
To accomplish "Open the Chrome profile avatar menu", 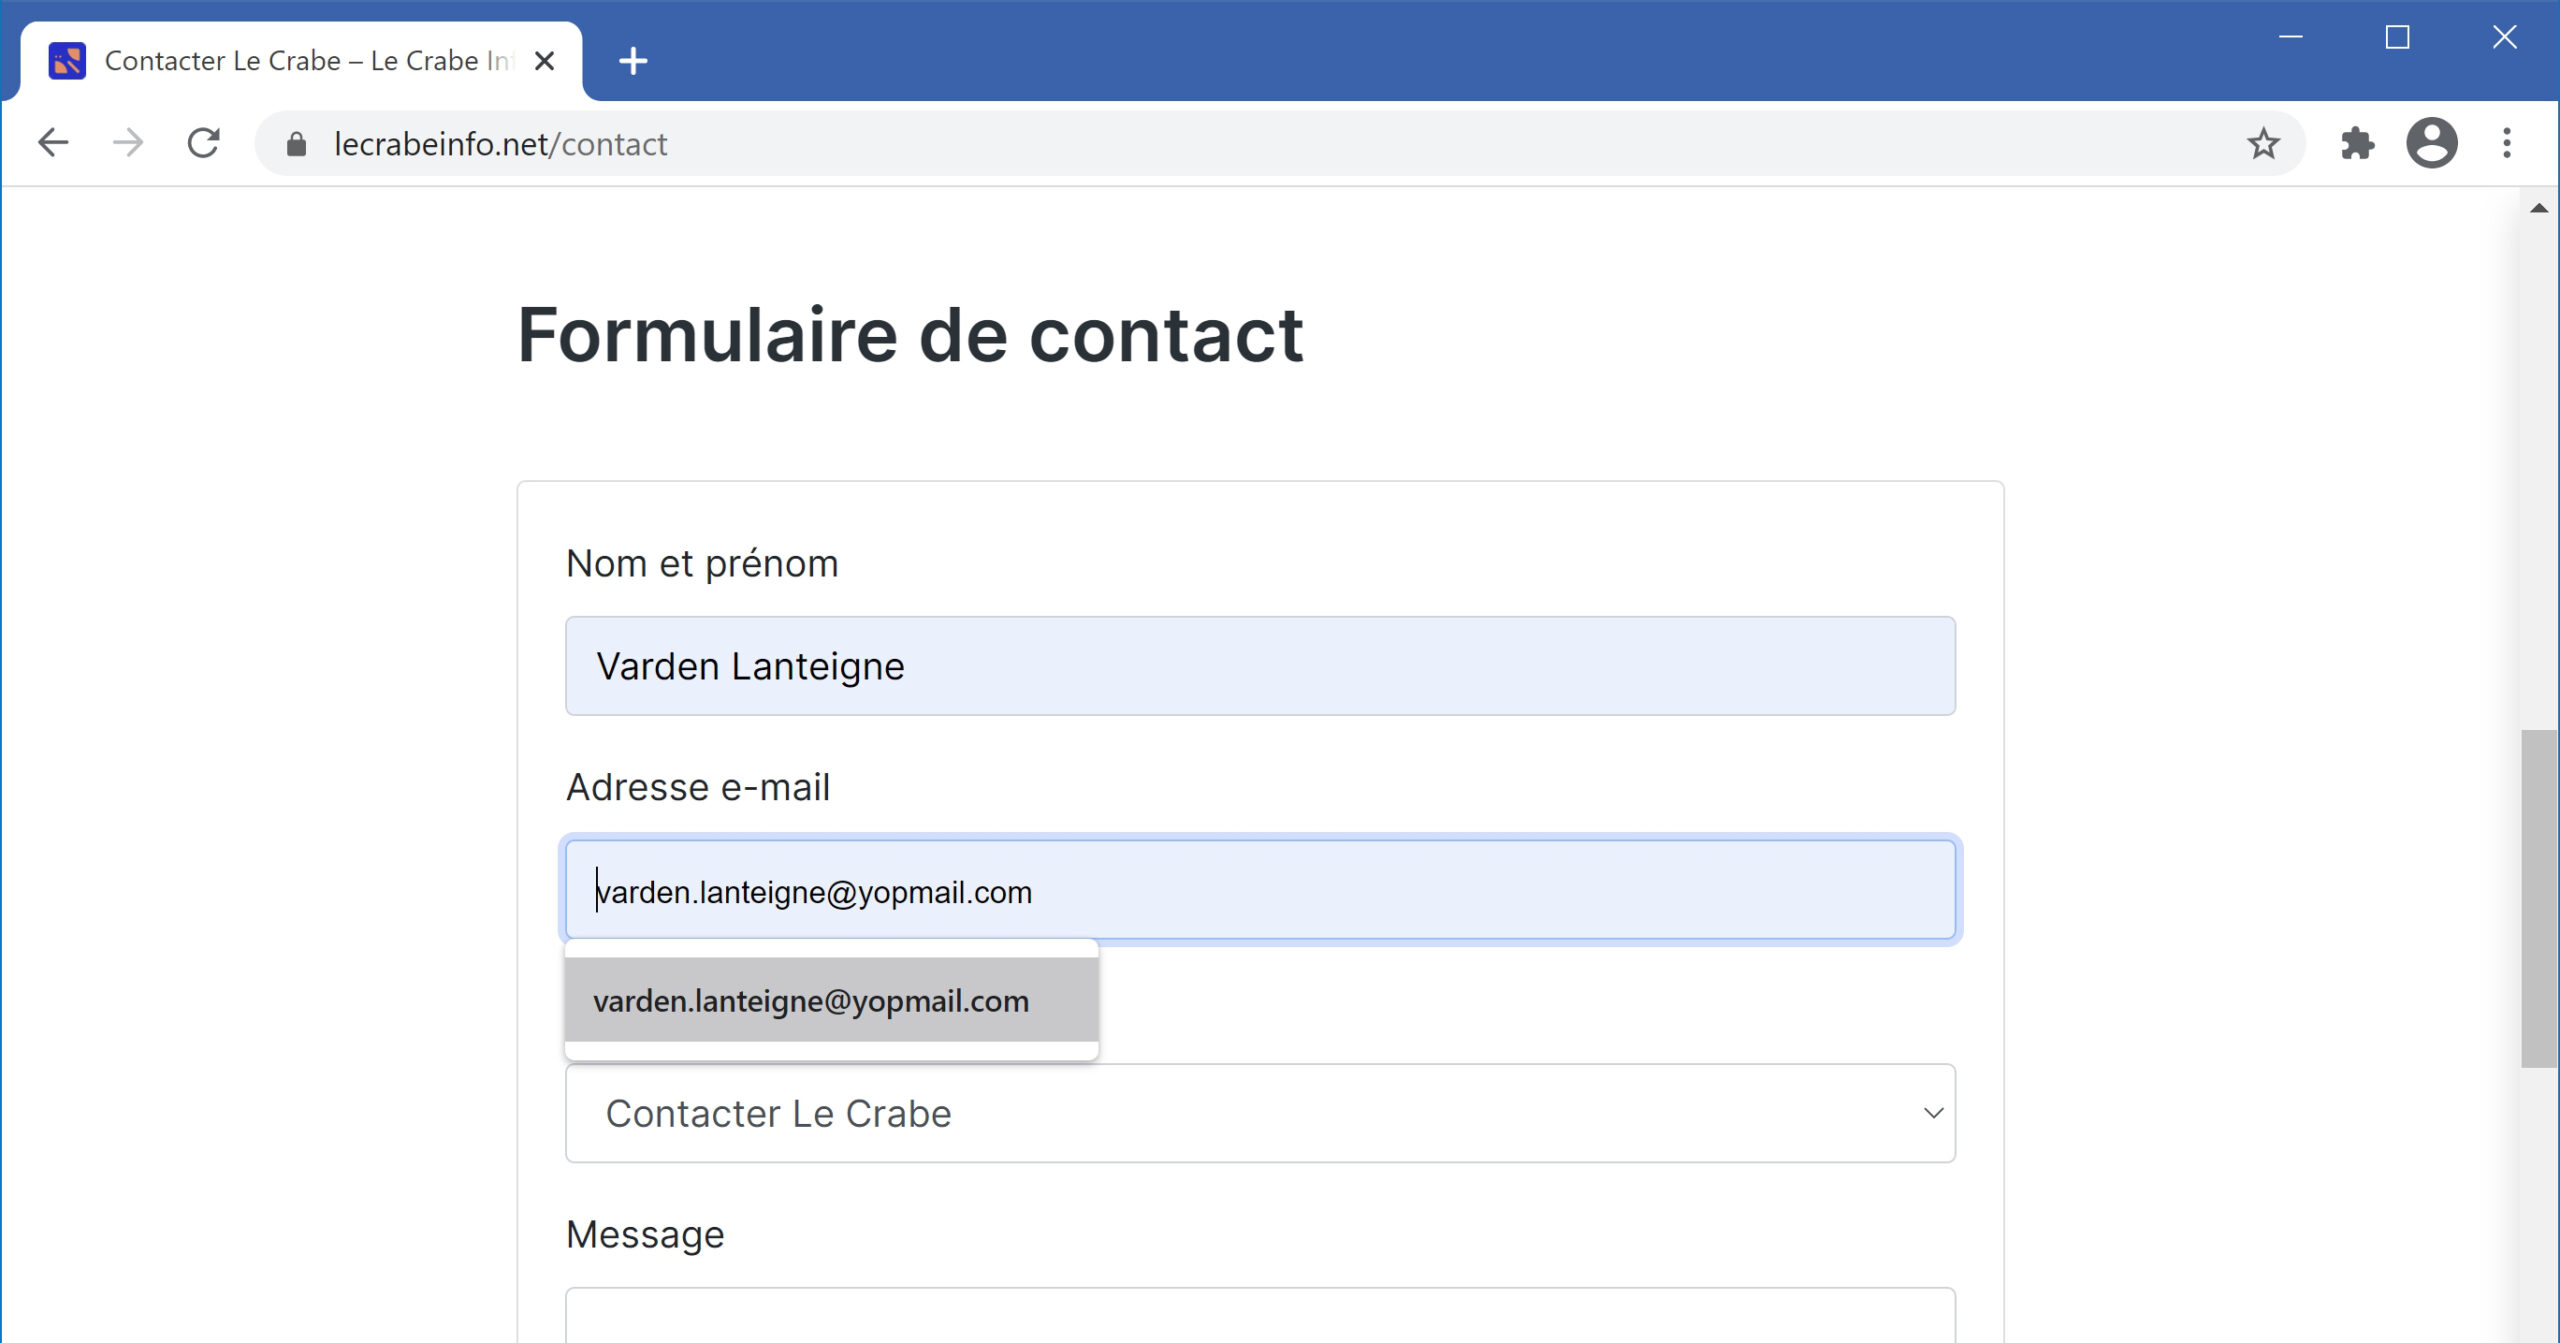I will coord(2432,143).
